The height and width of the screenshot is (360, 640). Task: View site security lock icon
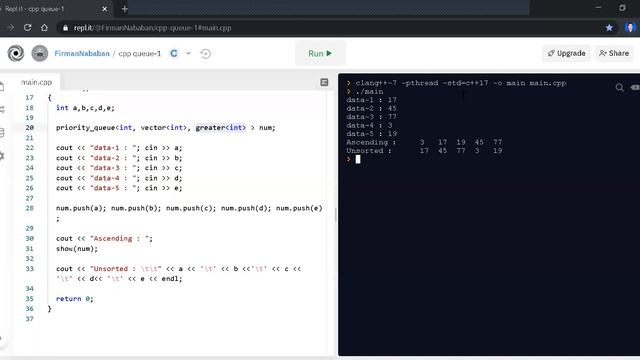click(x=65, y=28)
